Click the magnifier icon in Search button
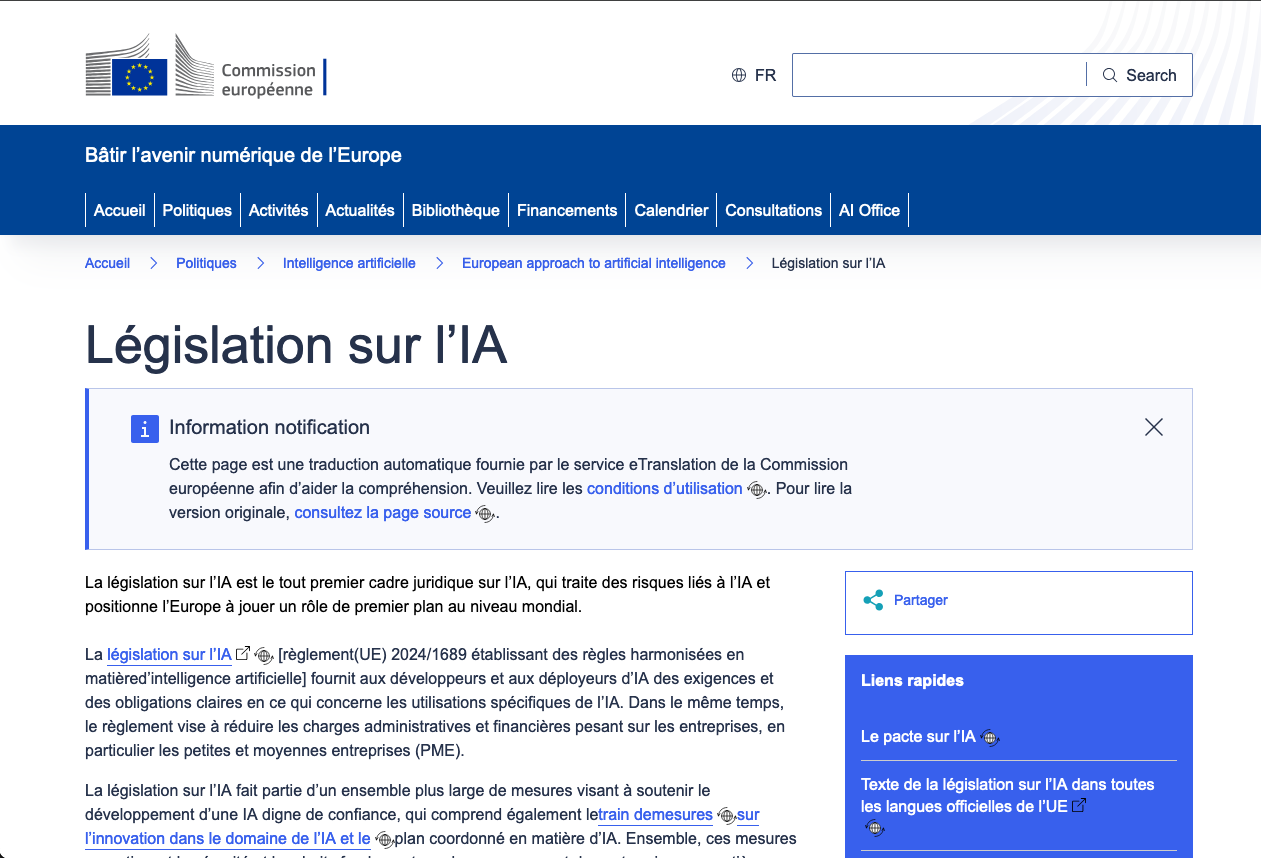The width and height of the screenshot is (1261, 858). pos(1109,75)
